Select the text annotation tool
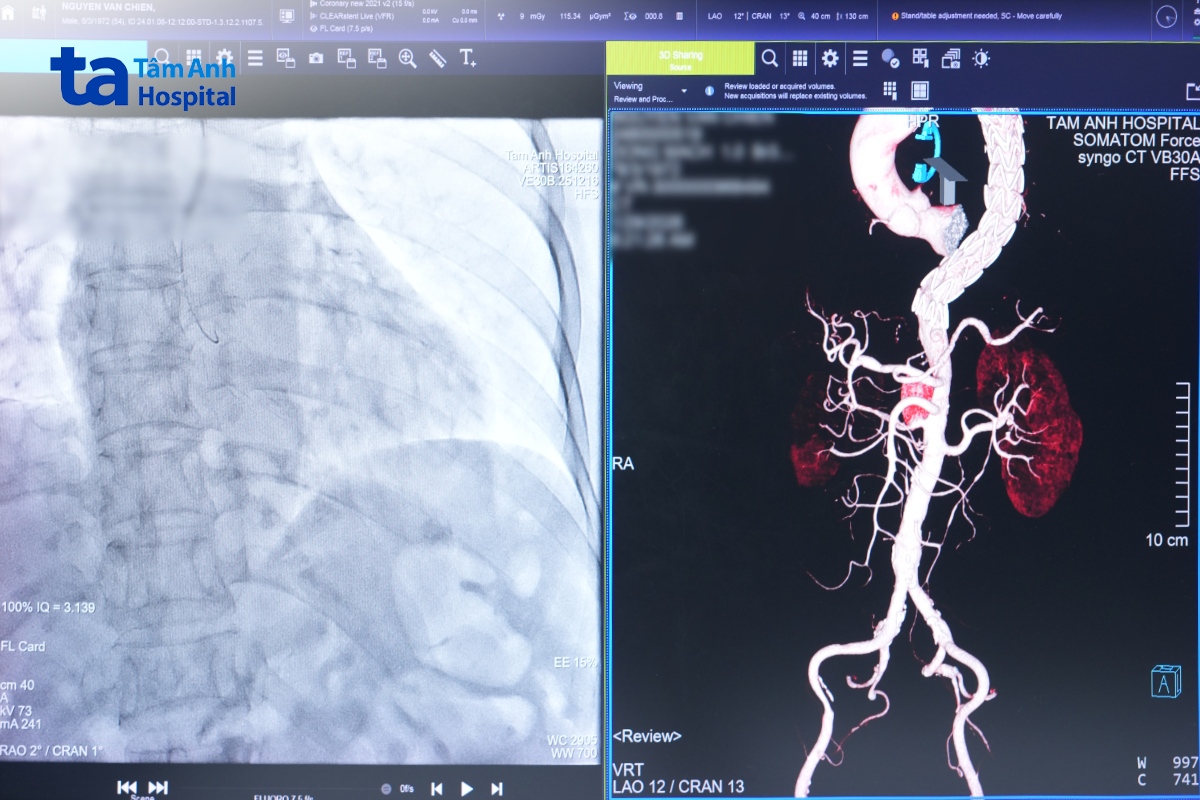The image size is (1200, 800). [467, 58]
